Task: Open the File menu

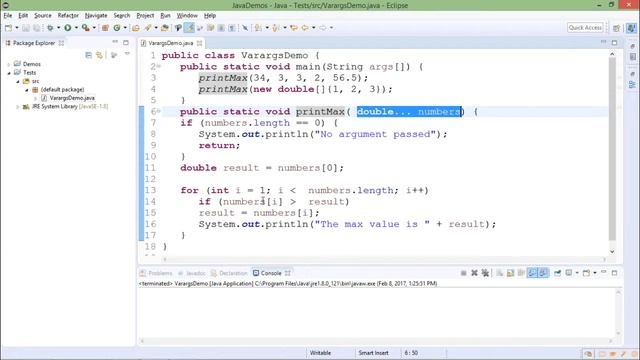Action: click(8, 16)
